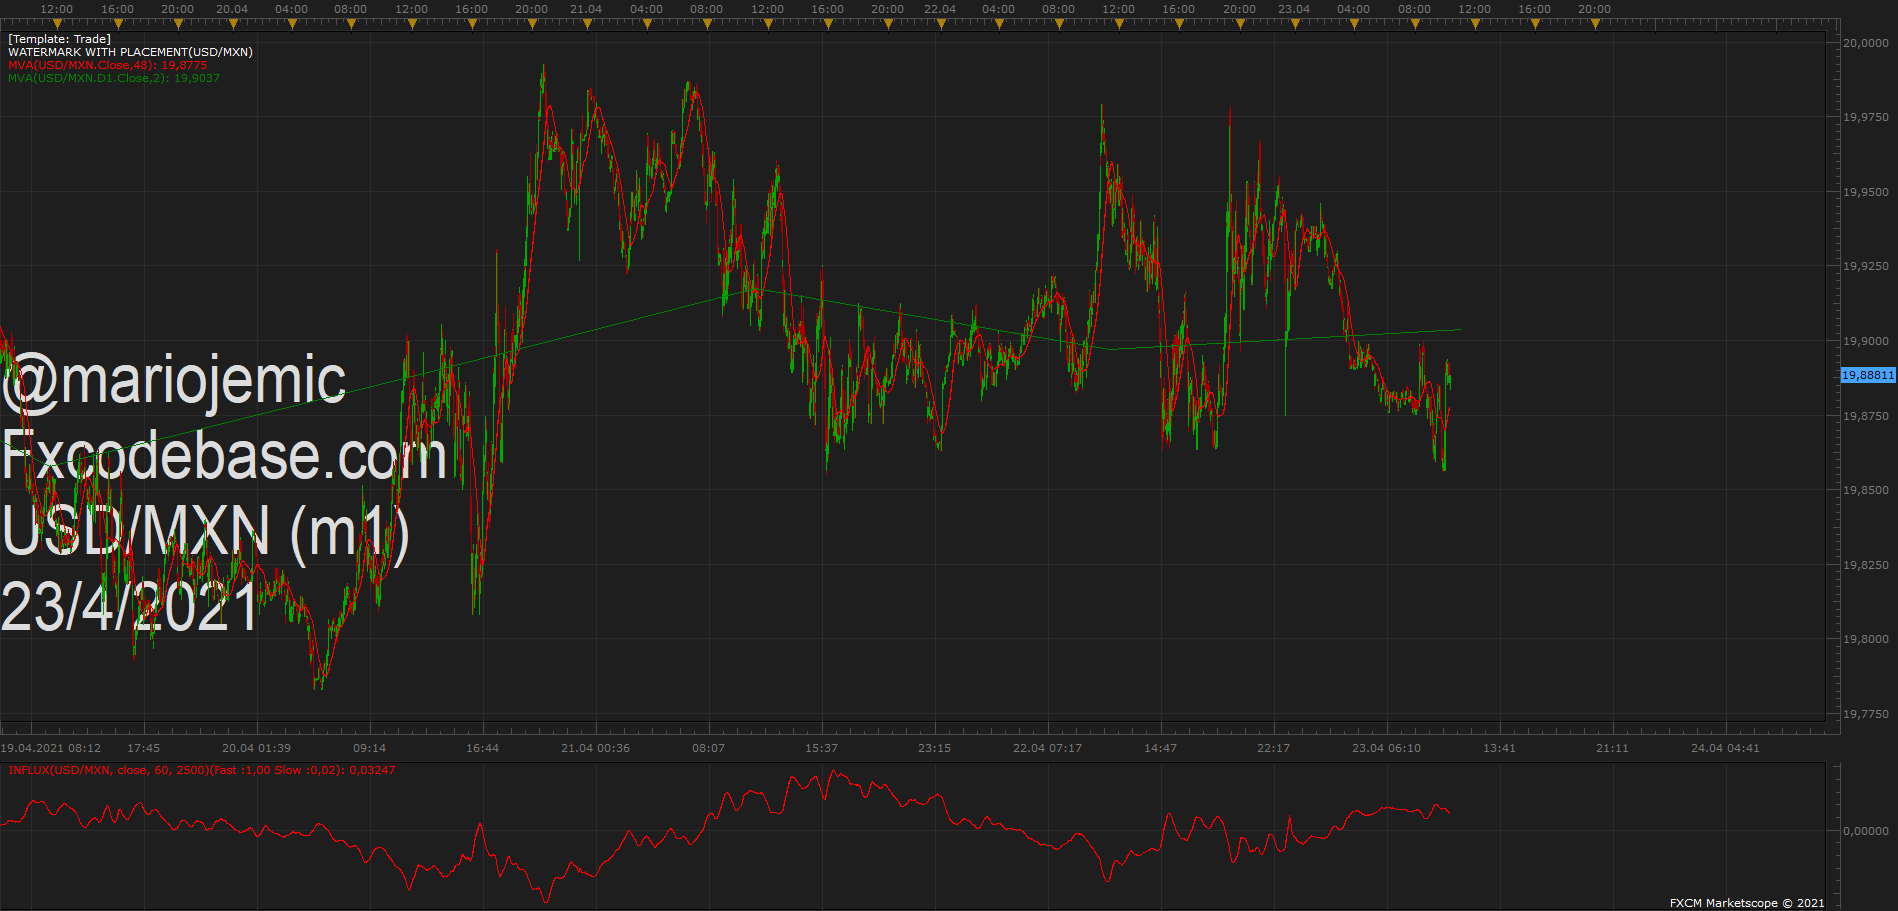Click the 22:17 bottom time label
The width and height of the screenshot is (1898, 911).
(x=1273, y=748)
